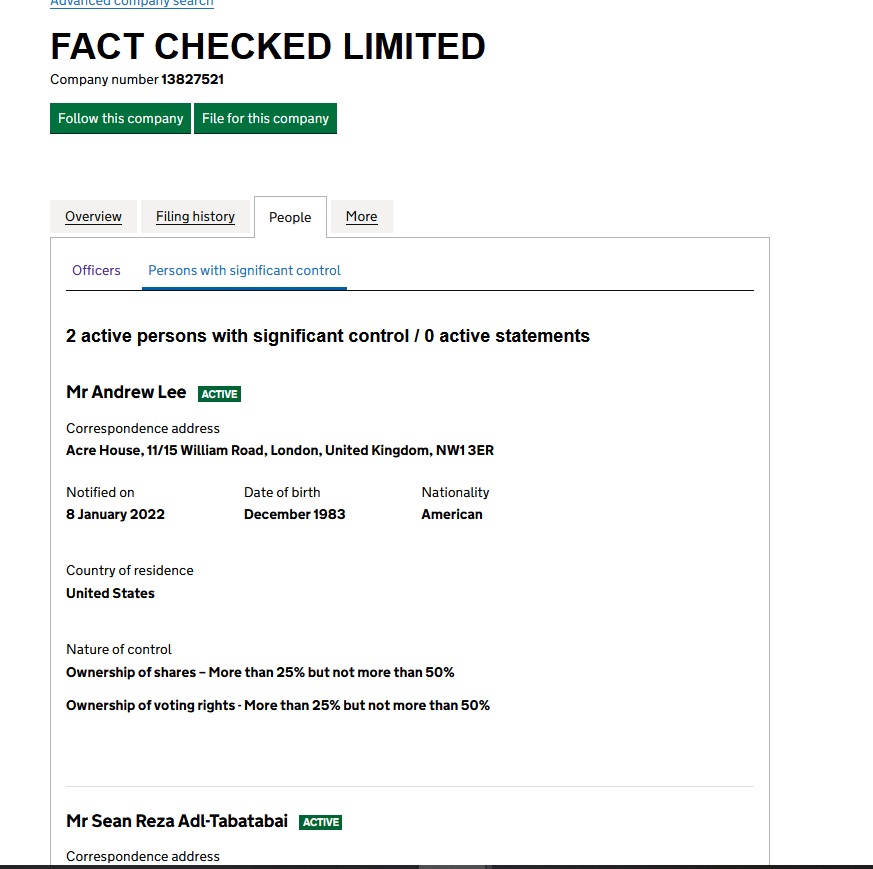873x869 pixels.
Task: Click the name Mr Andrew Lee
Action: pyautogui.click(x=126, y=392)
